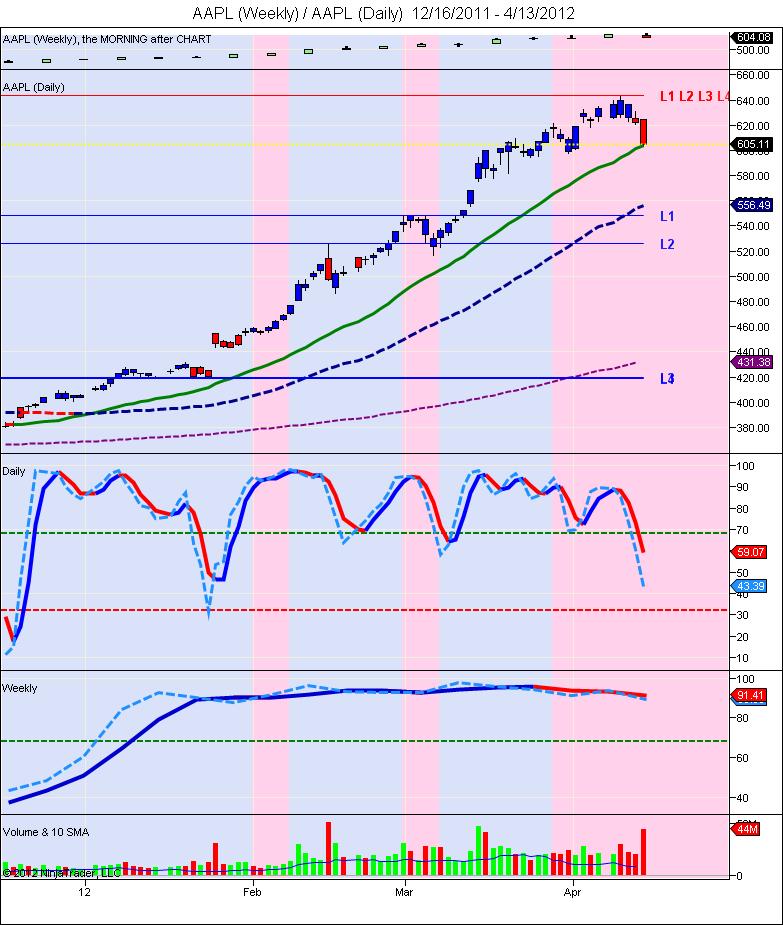
Task: Click the 0 label on volume axis
Action: coord(740,876)
